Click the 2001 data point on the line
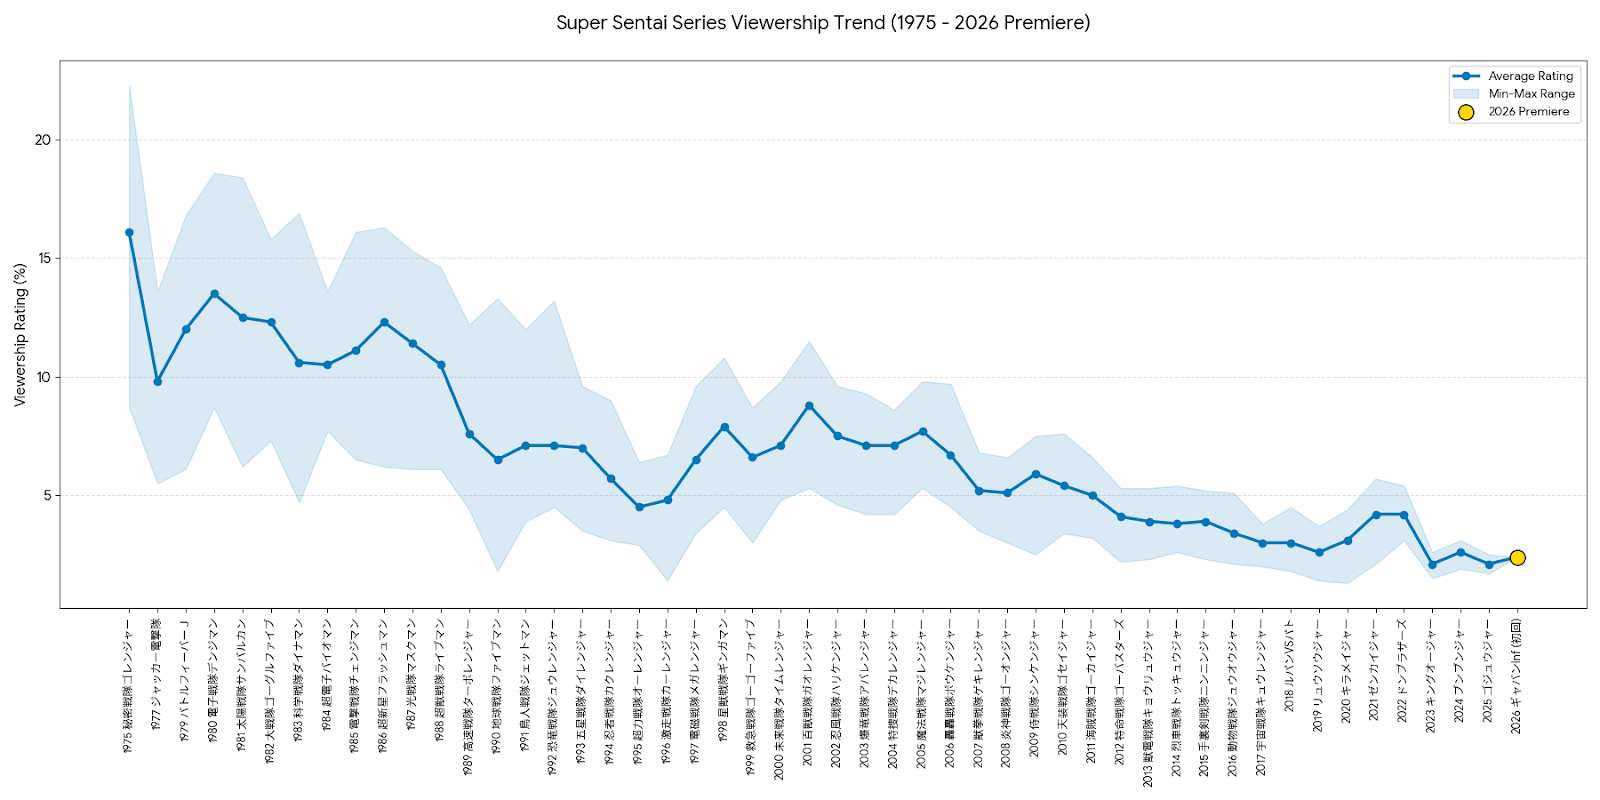 tap(809, 406)
